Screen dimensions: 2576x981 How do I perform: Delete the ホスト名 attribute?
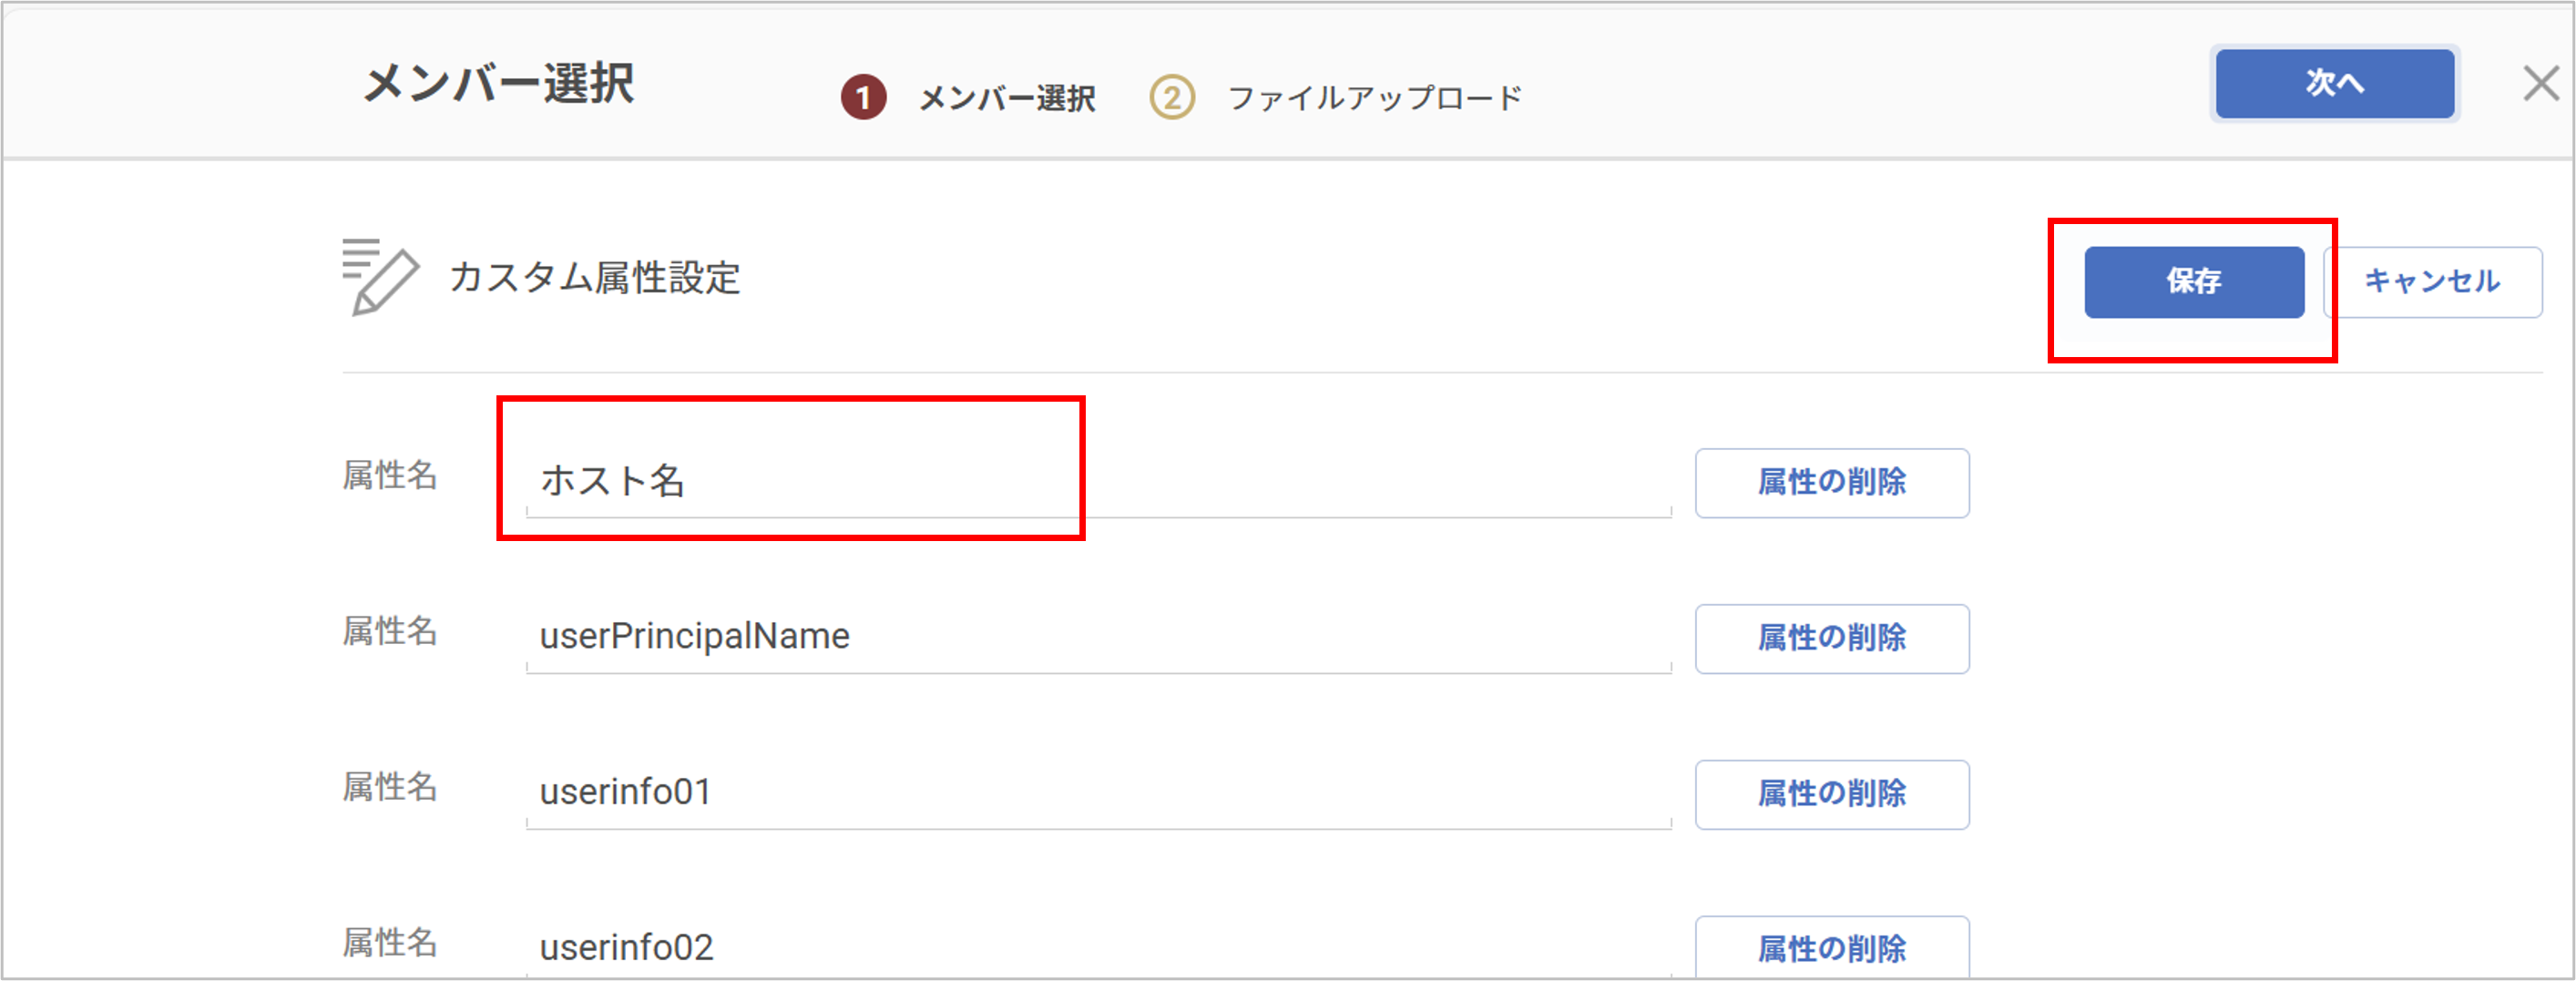pyautogui.click(x=1831, y=483)
